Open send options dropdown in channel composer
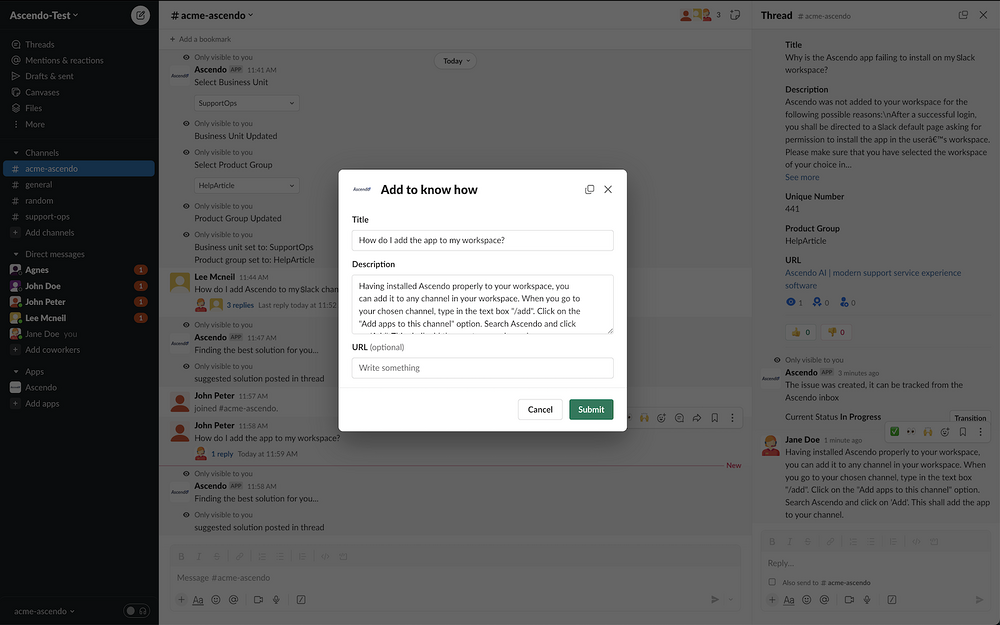The height and width of the screenshot is (625, 1000). [731, 599]
